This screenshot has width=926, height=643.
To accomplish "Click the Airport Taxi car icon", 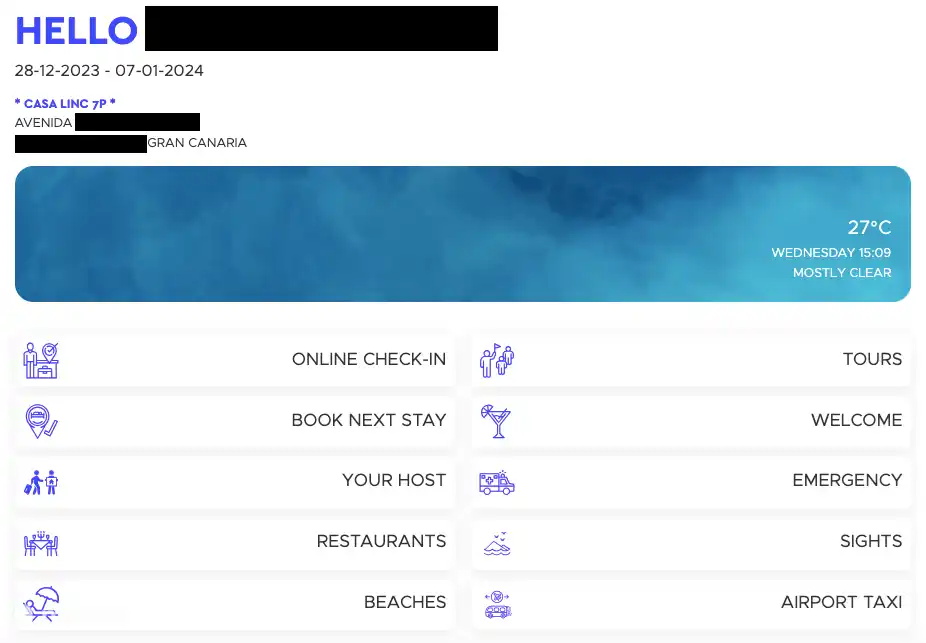I will [496, 603].
